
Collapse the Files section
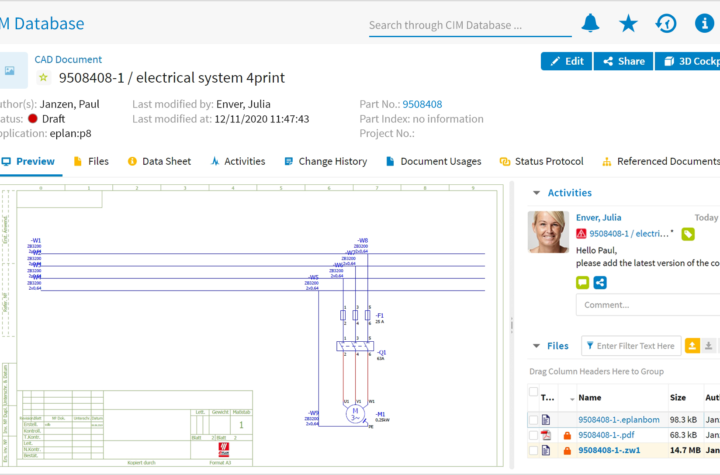(x=536, y=346)
